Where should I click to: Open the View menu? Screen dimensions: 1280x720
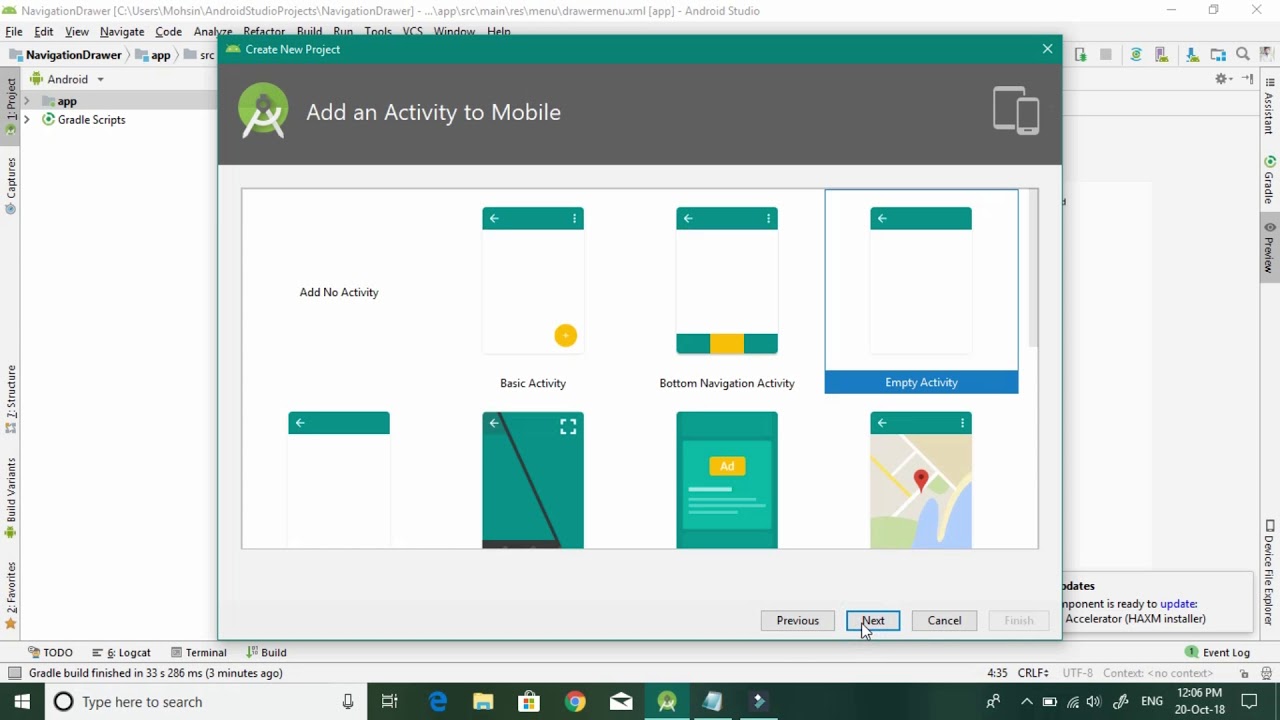pos(77,31)
